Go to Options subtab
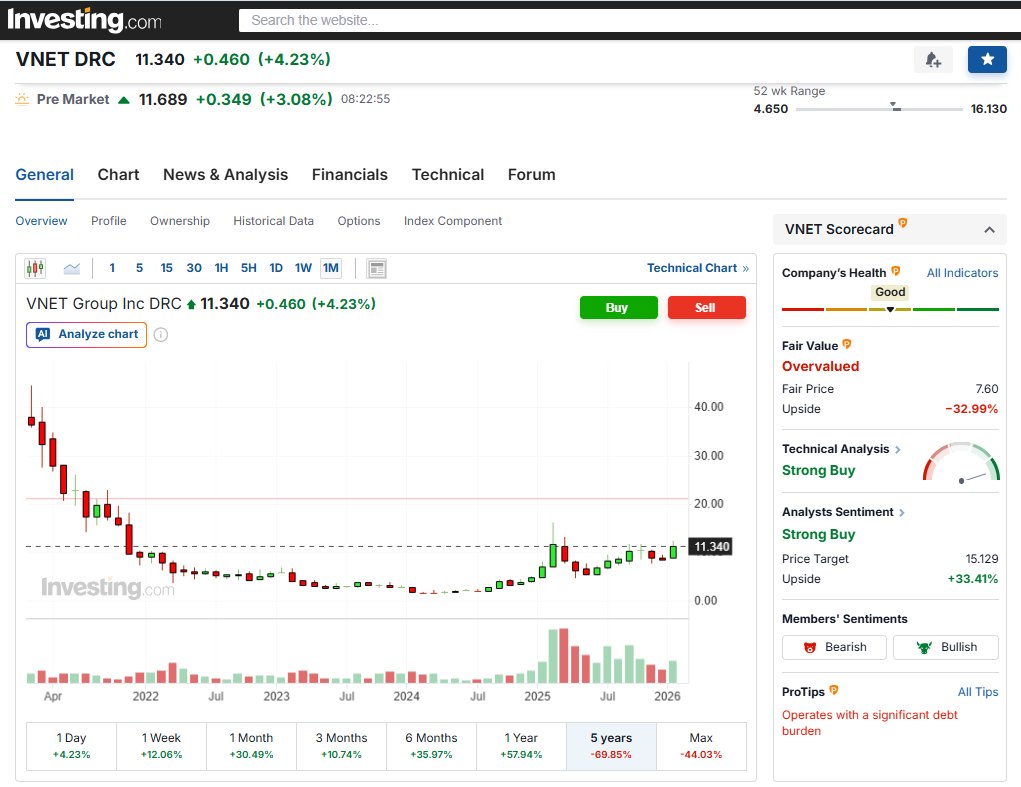 tap(359, 221)
